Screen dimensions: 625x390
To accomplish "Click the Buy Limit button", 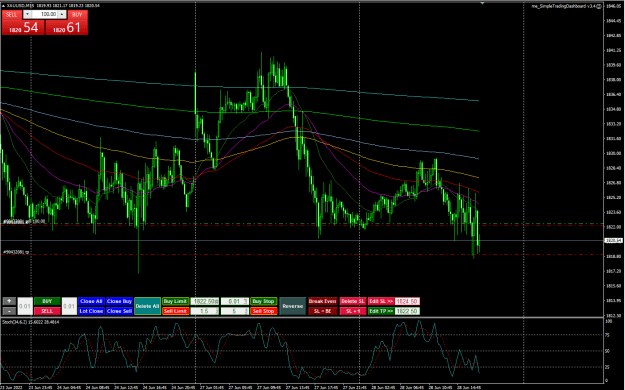I will tap(175, 301).
